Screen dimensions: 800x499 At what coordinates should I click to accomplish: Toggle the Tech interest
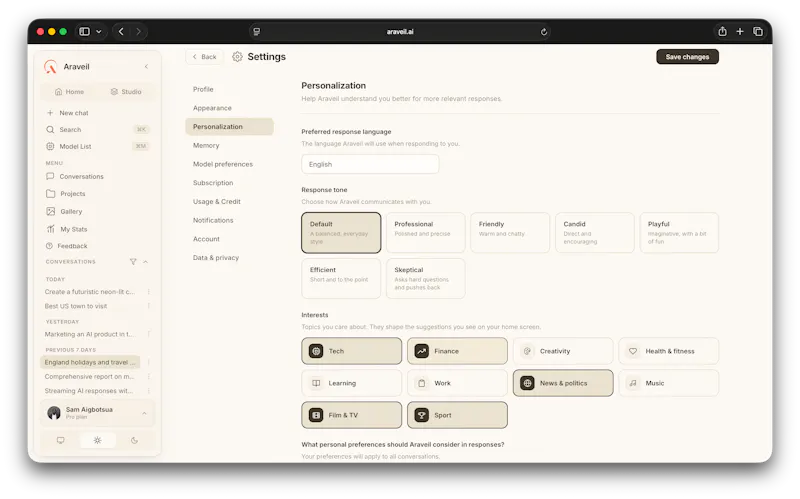coord(352,351)
